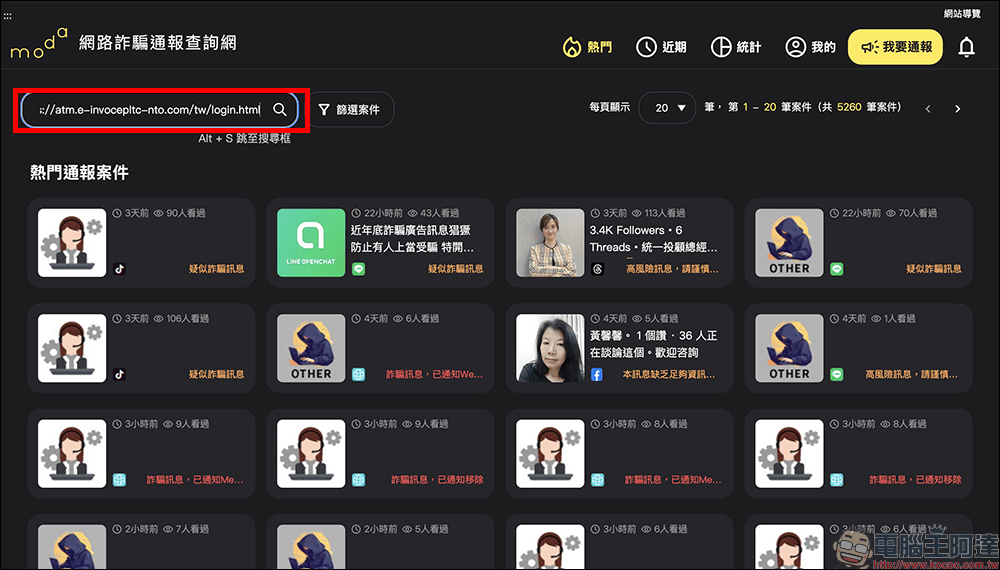Click 詐騙訊息，已通知移除 on 9人看過 card
This screenshot has height=570, width=1000.
(x=437, y=479)
